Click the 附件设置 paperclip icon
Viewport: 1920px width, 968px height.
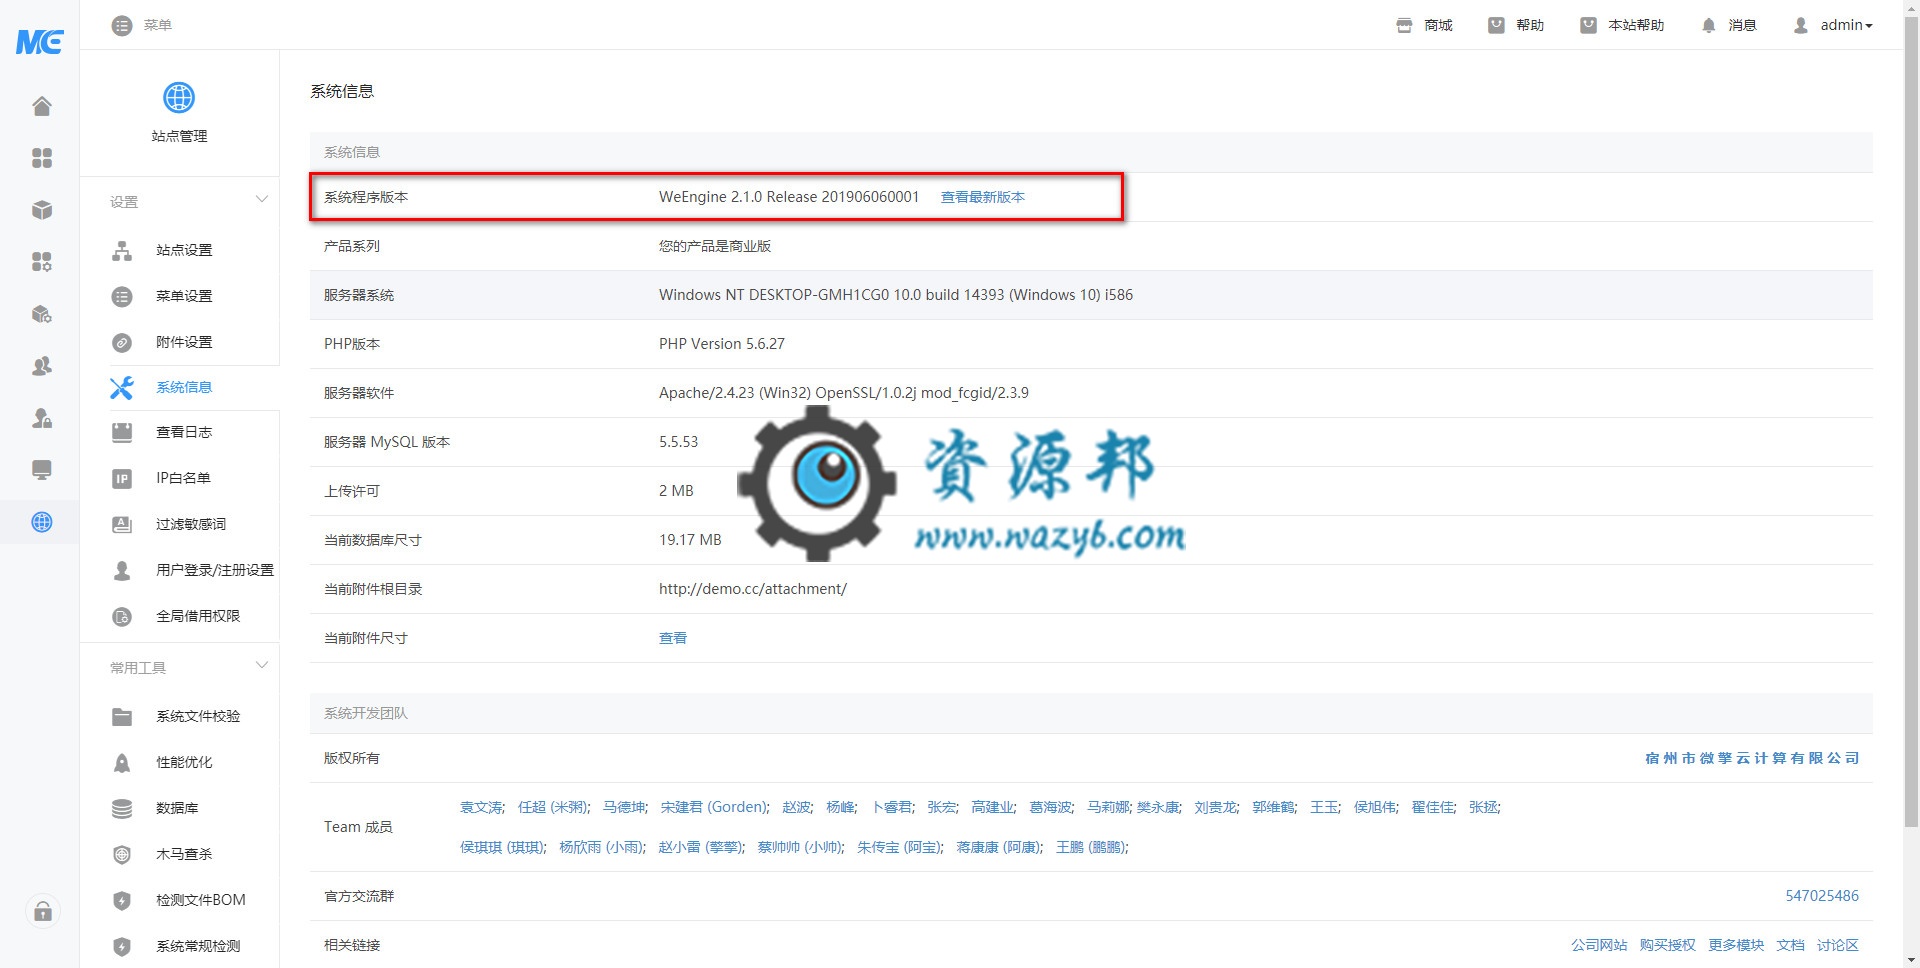click(122, 342)
